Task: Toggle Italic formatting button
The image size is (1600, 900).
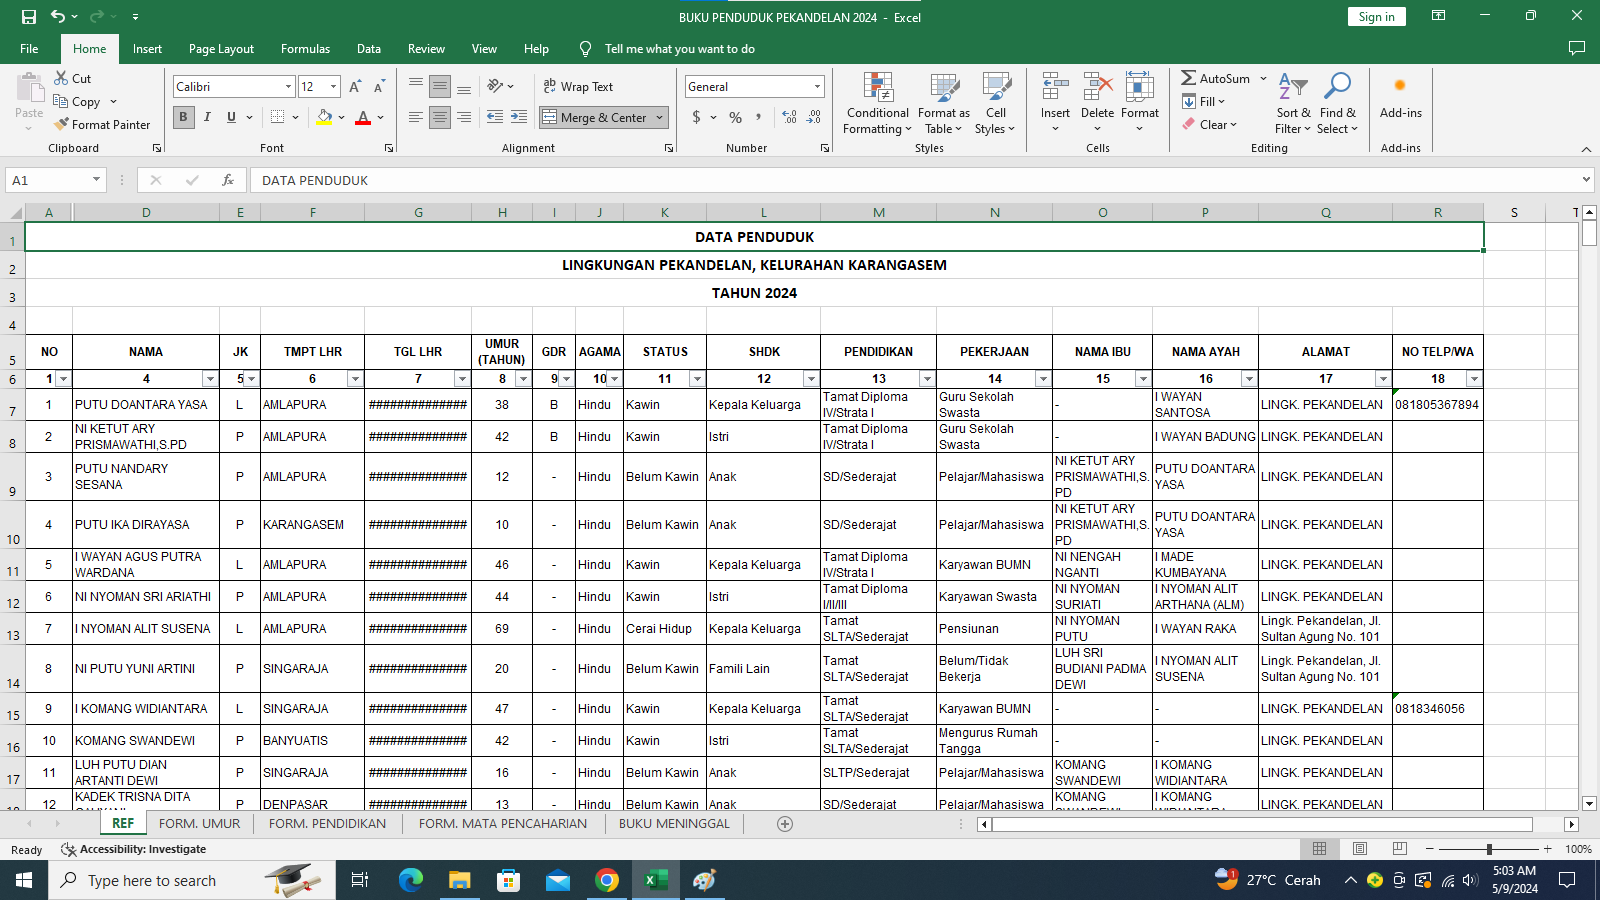Action: coord(207,117)
